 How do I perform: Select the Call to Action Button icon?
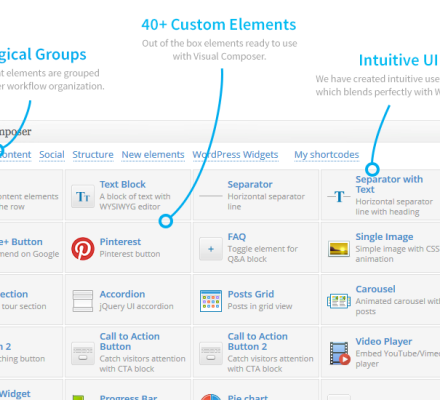click(83, 353)
